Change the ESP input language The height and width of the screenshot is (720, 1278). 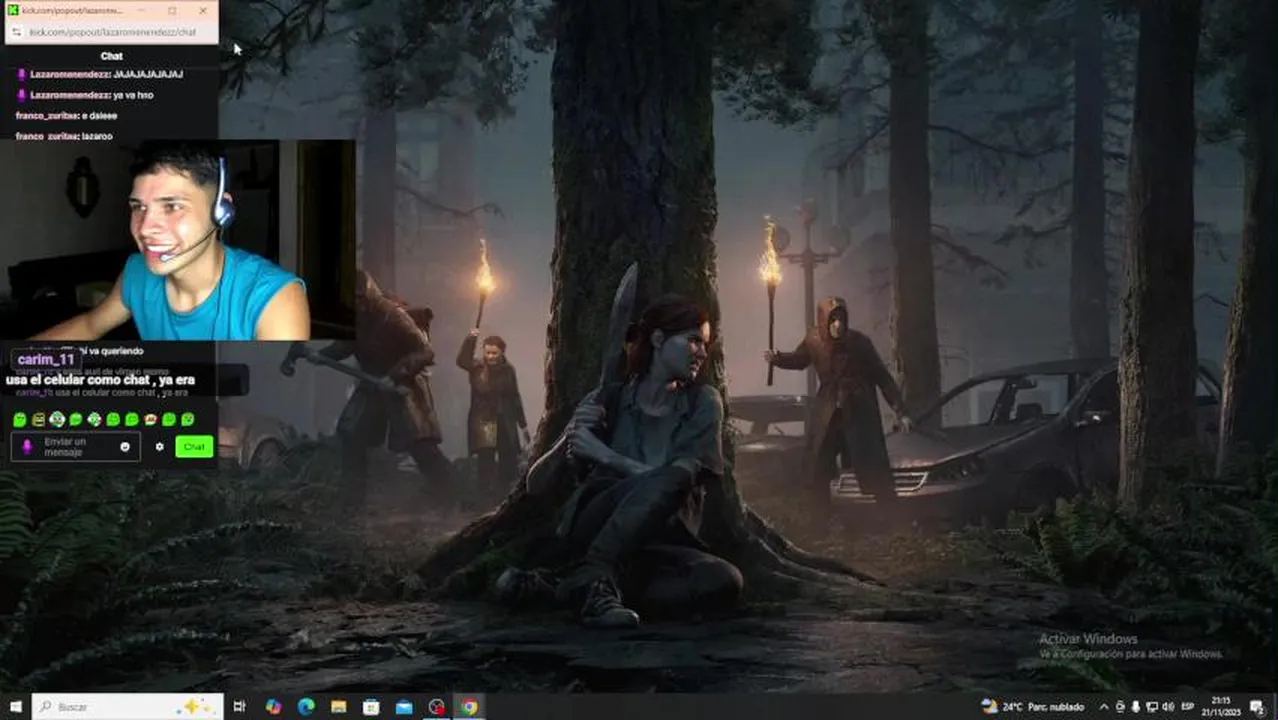pyautogui.click(x=1188, y=707)
